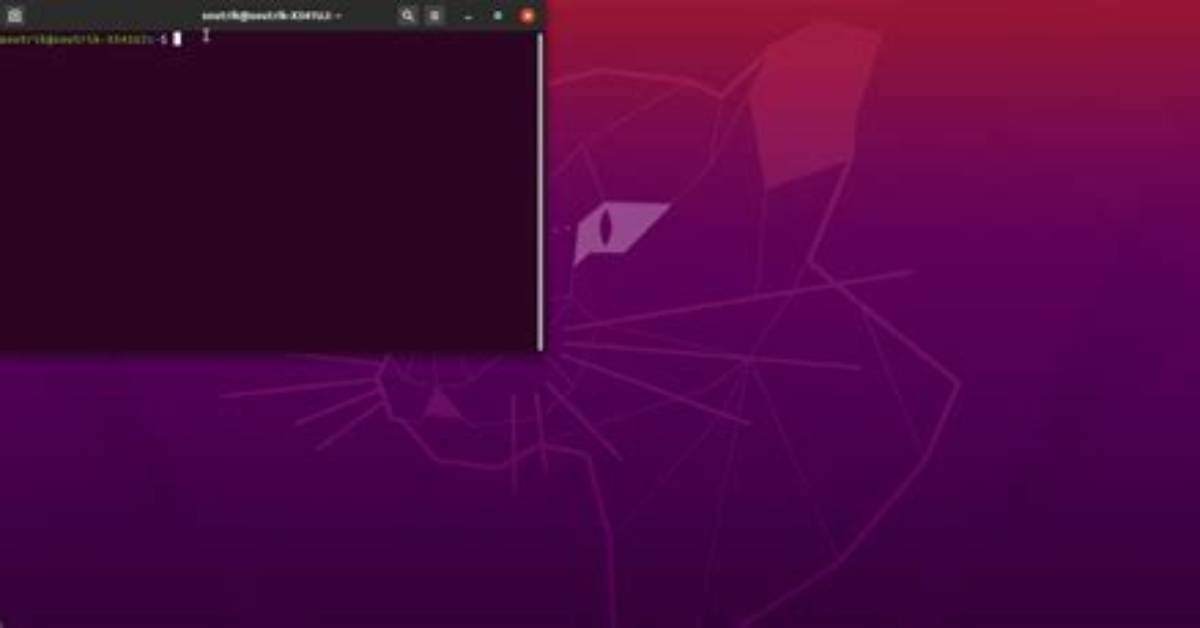Viewport: 1200px width, 628px height.
Task: Open a new terminal tab via title bar icon
Action: (x=14, y=15)
